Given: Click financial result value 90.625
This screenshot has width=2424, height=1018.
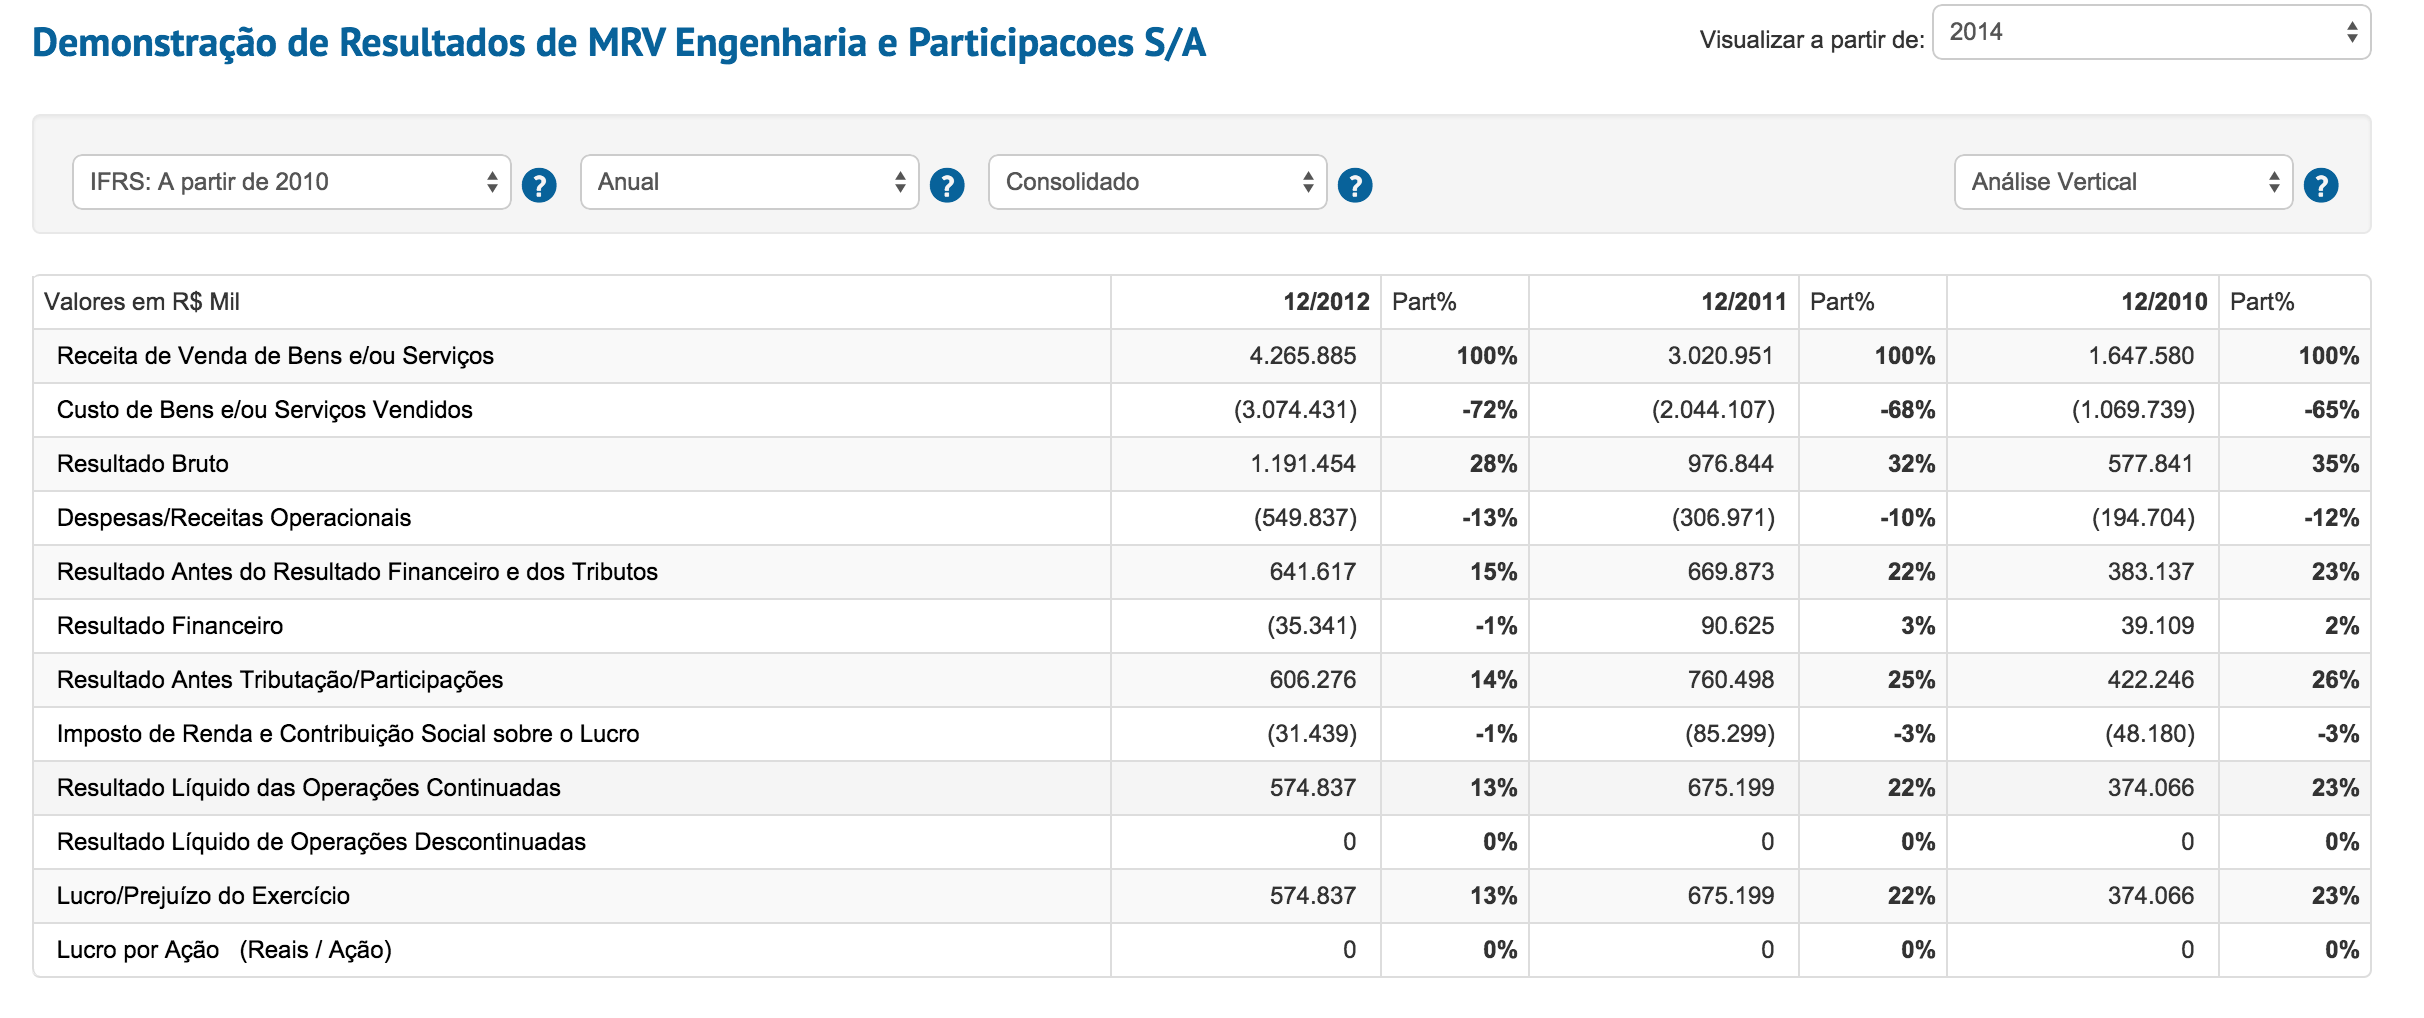Looking at the screenshot, I should coord(1737,626).
